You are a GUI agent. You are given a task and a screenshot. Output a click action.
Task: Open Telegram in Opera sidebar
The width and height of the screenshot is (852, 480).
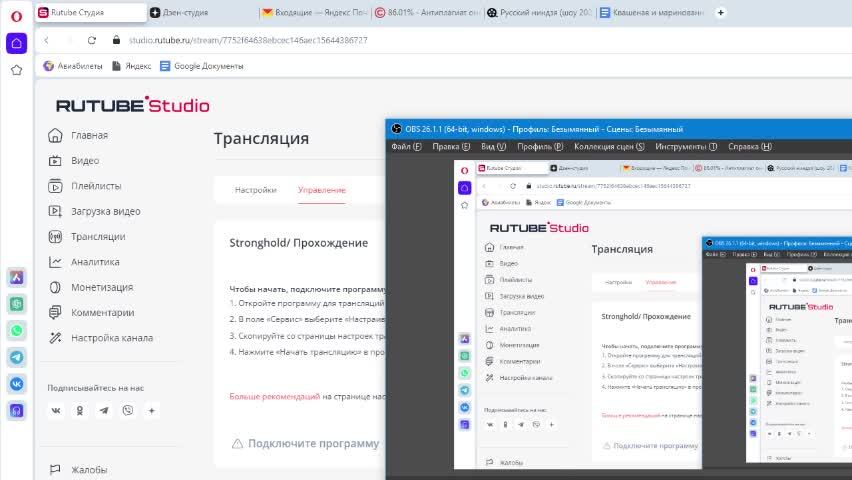(16, 357)
